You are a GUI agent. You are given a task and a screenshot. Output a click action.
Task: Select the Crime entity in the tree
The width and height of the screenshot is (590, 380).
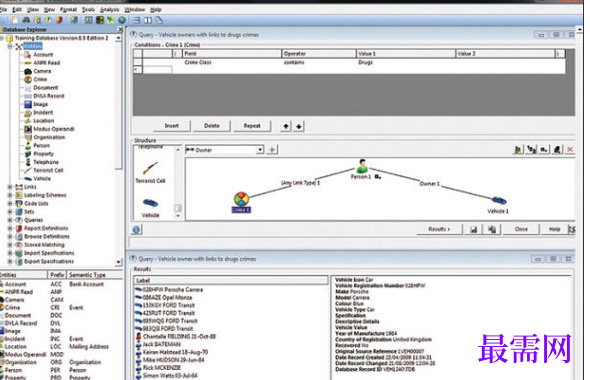click(40, 79)
